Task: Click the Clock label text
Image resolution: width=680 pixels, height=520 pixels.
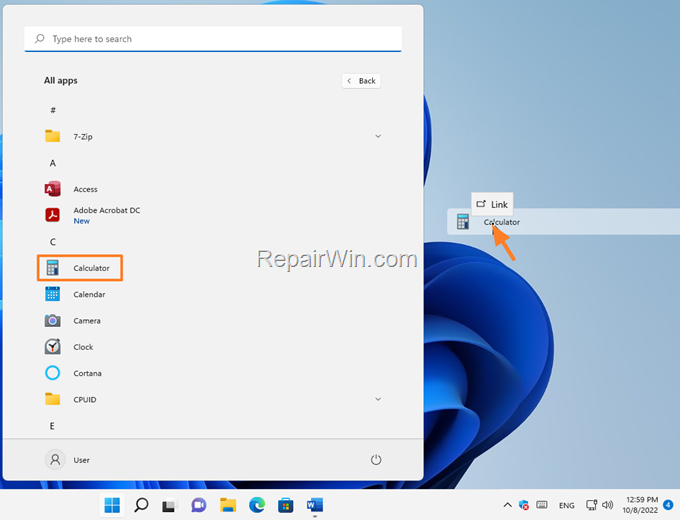Action: coord(83,347)
